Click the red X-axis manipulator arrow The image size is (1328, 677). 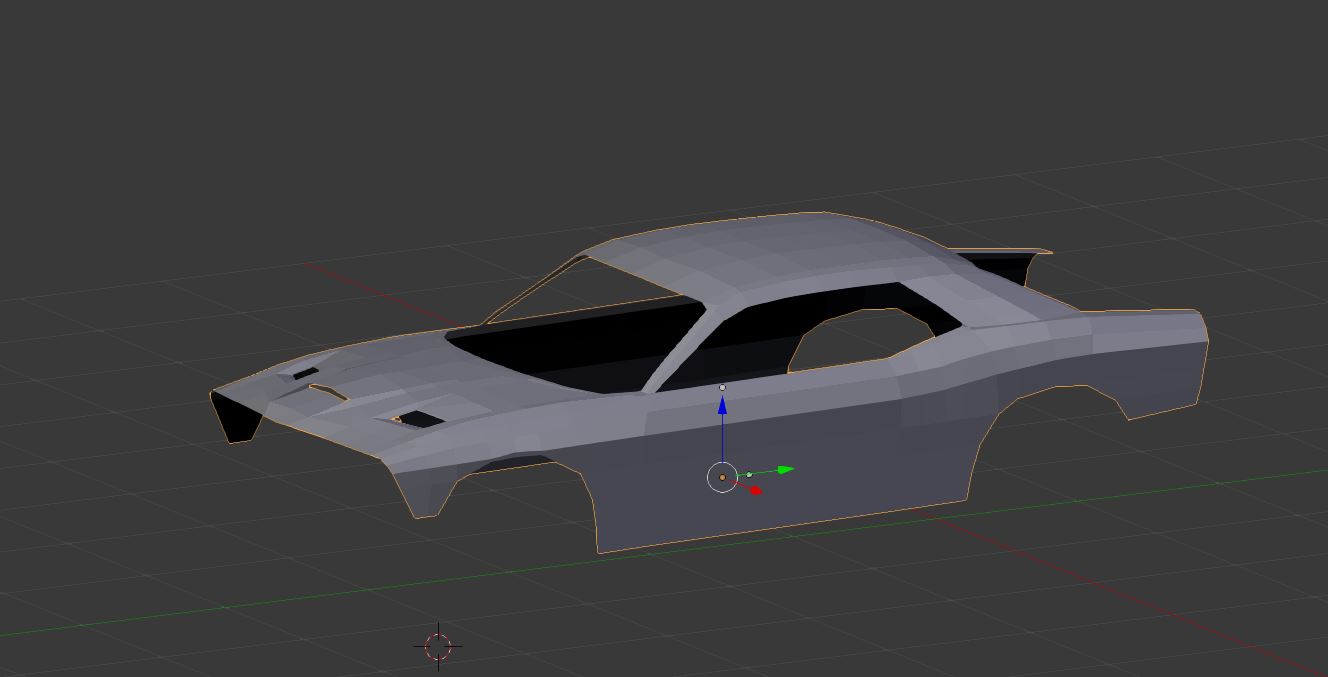[x=756, y=490]
